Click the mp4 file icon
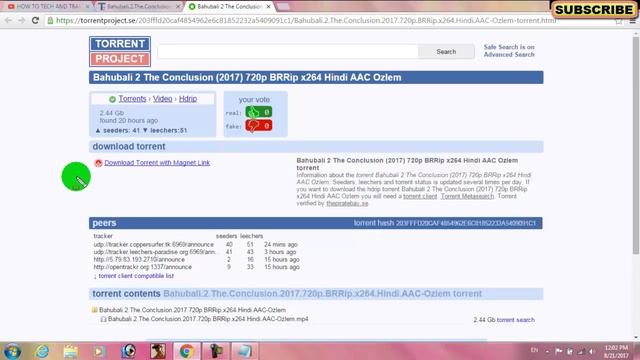The height and width of the screenshot is (360, 640). 103,319
